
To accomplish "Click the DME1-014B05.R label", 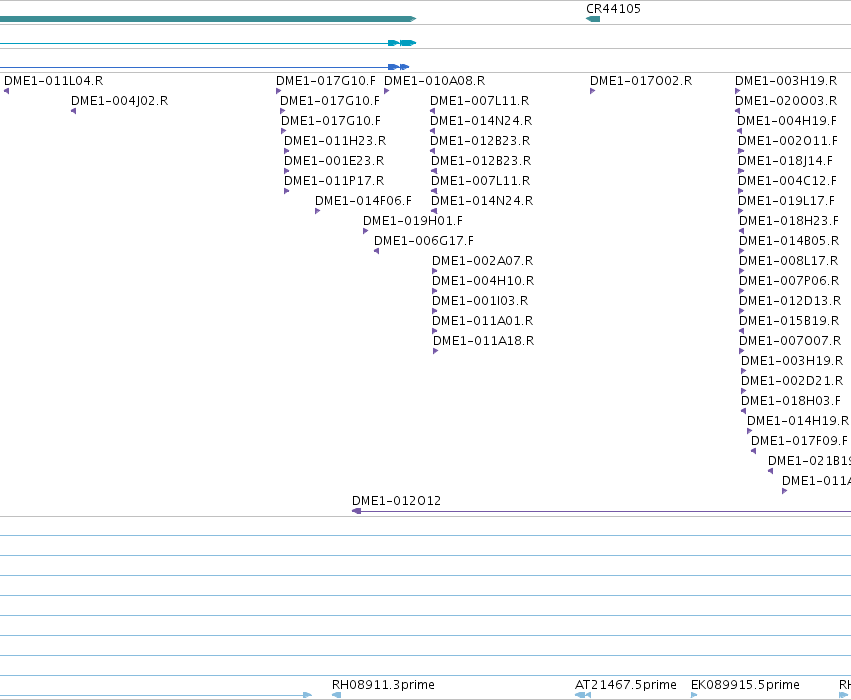I will (x=789, y=241).
